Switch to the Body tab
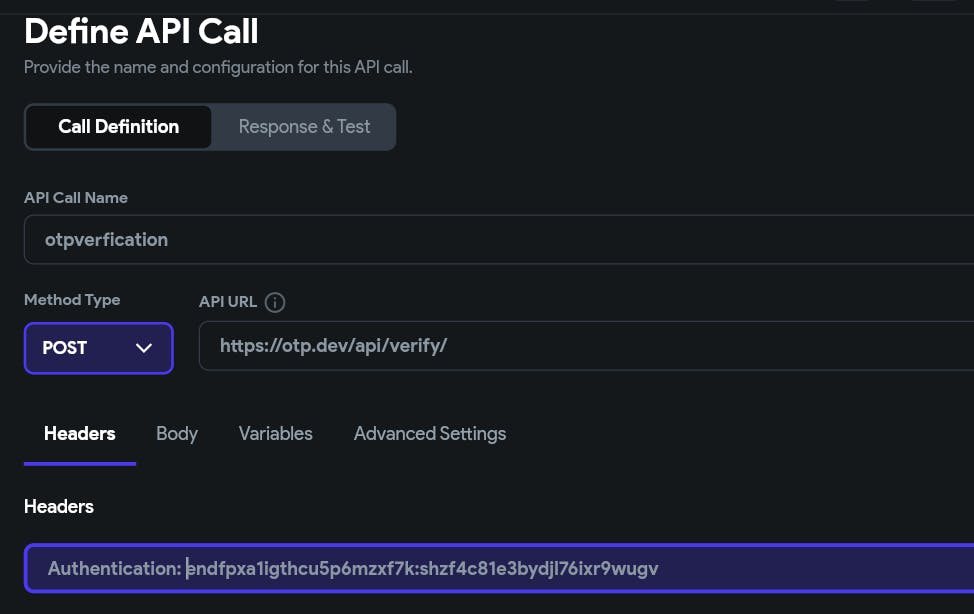 177,433
